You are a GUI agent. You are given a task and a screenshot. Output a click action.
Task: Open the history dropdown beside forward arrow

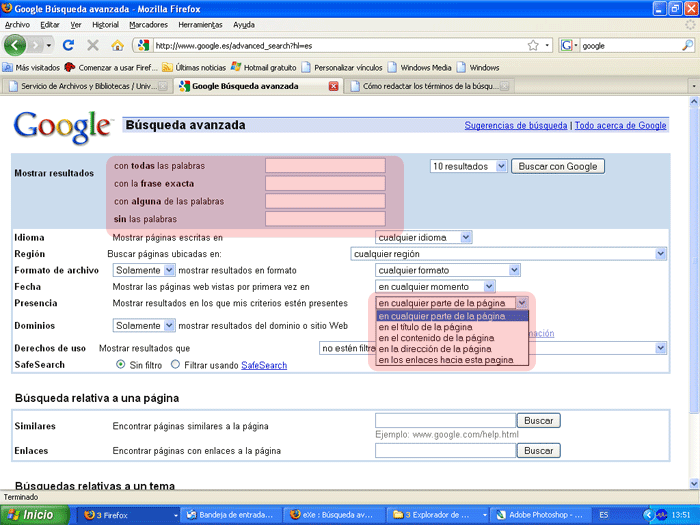pyautogui.click(x=49, y=45)
